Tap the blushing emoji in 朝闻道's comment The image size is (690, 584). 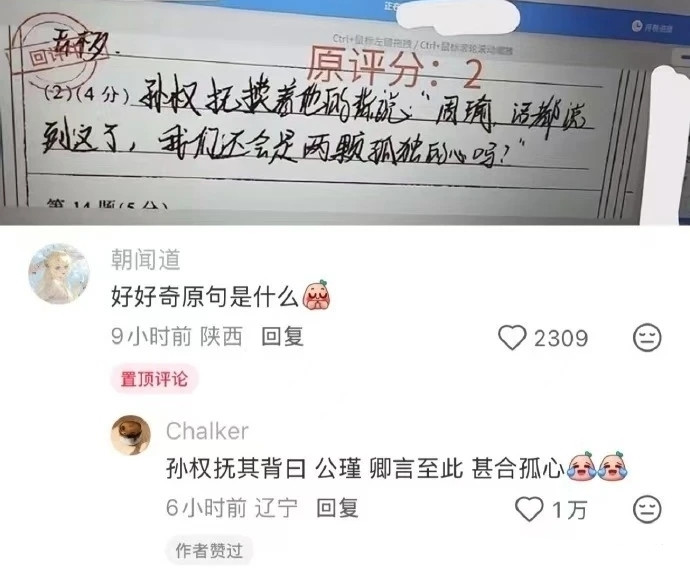pos(316,295)
